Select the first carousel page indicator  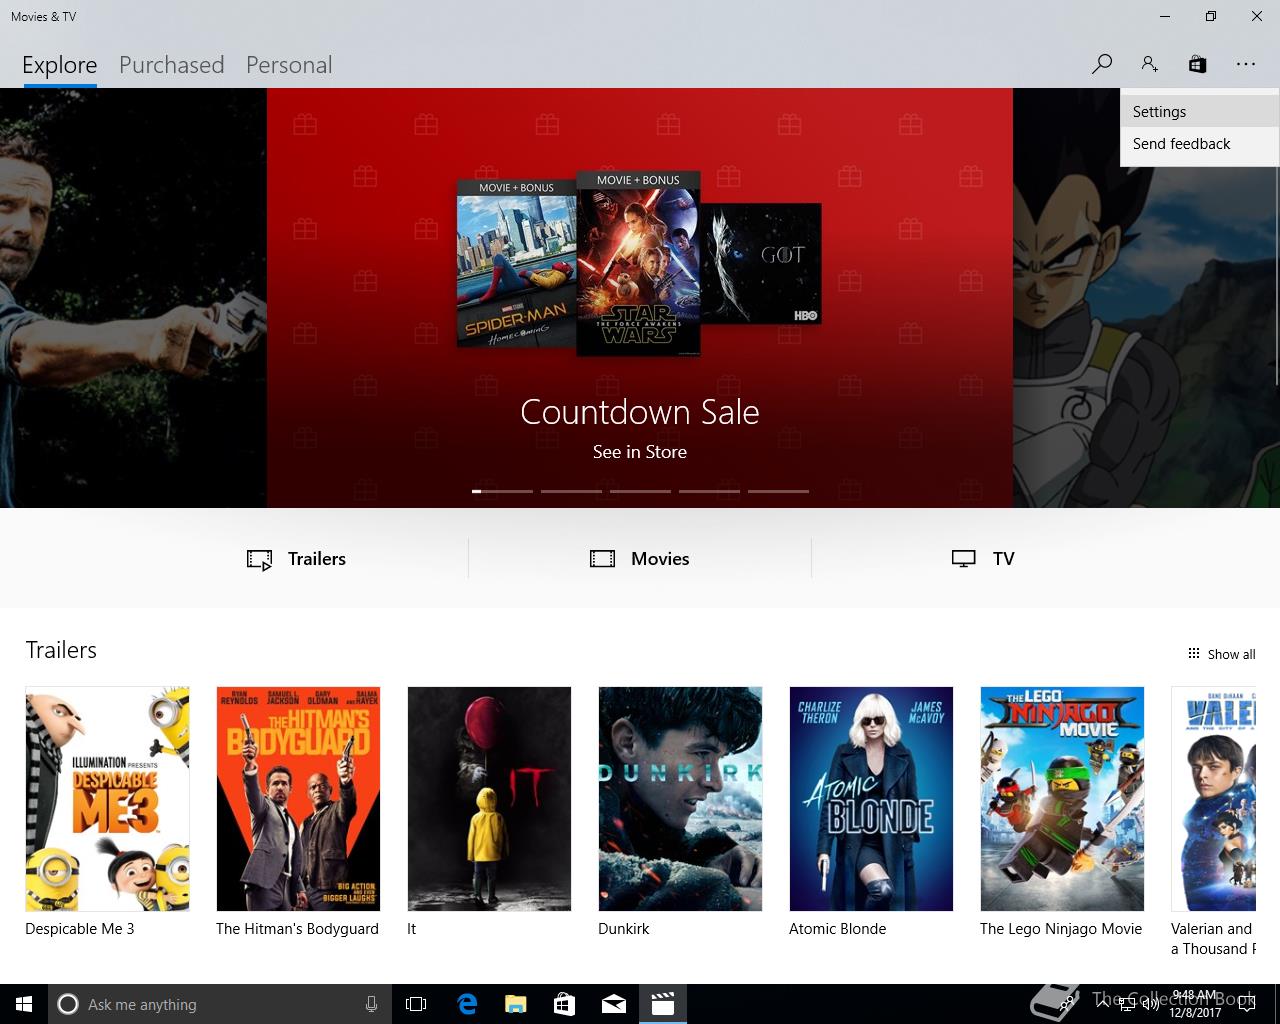click(x=502, y=491)
